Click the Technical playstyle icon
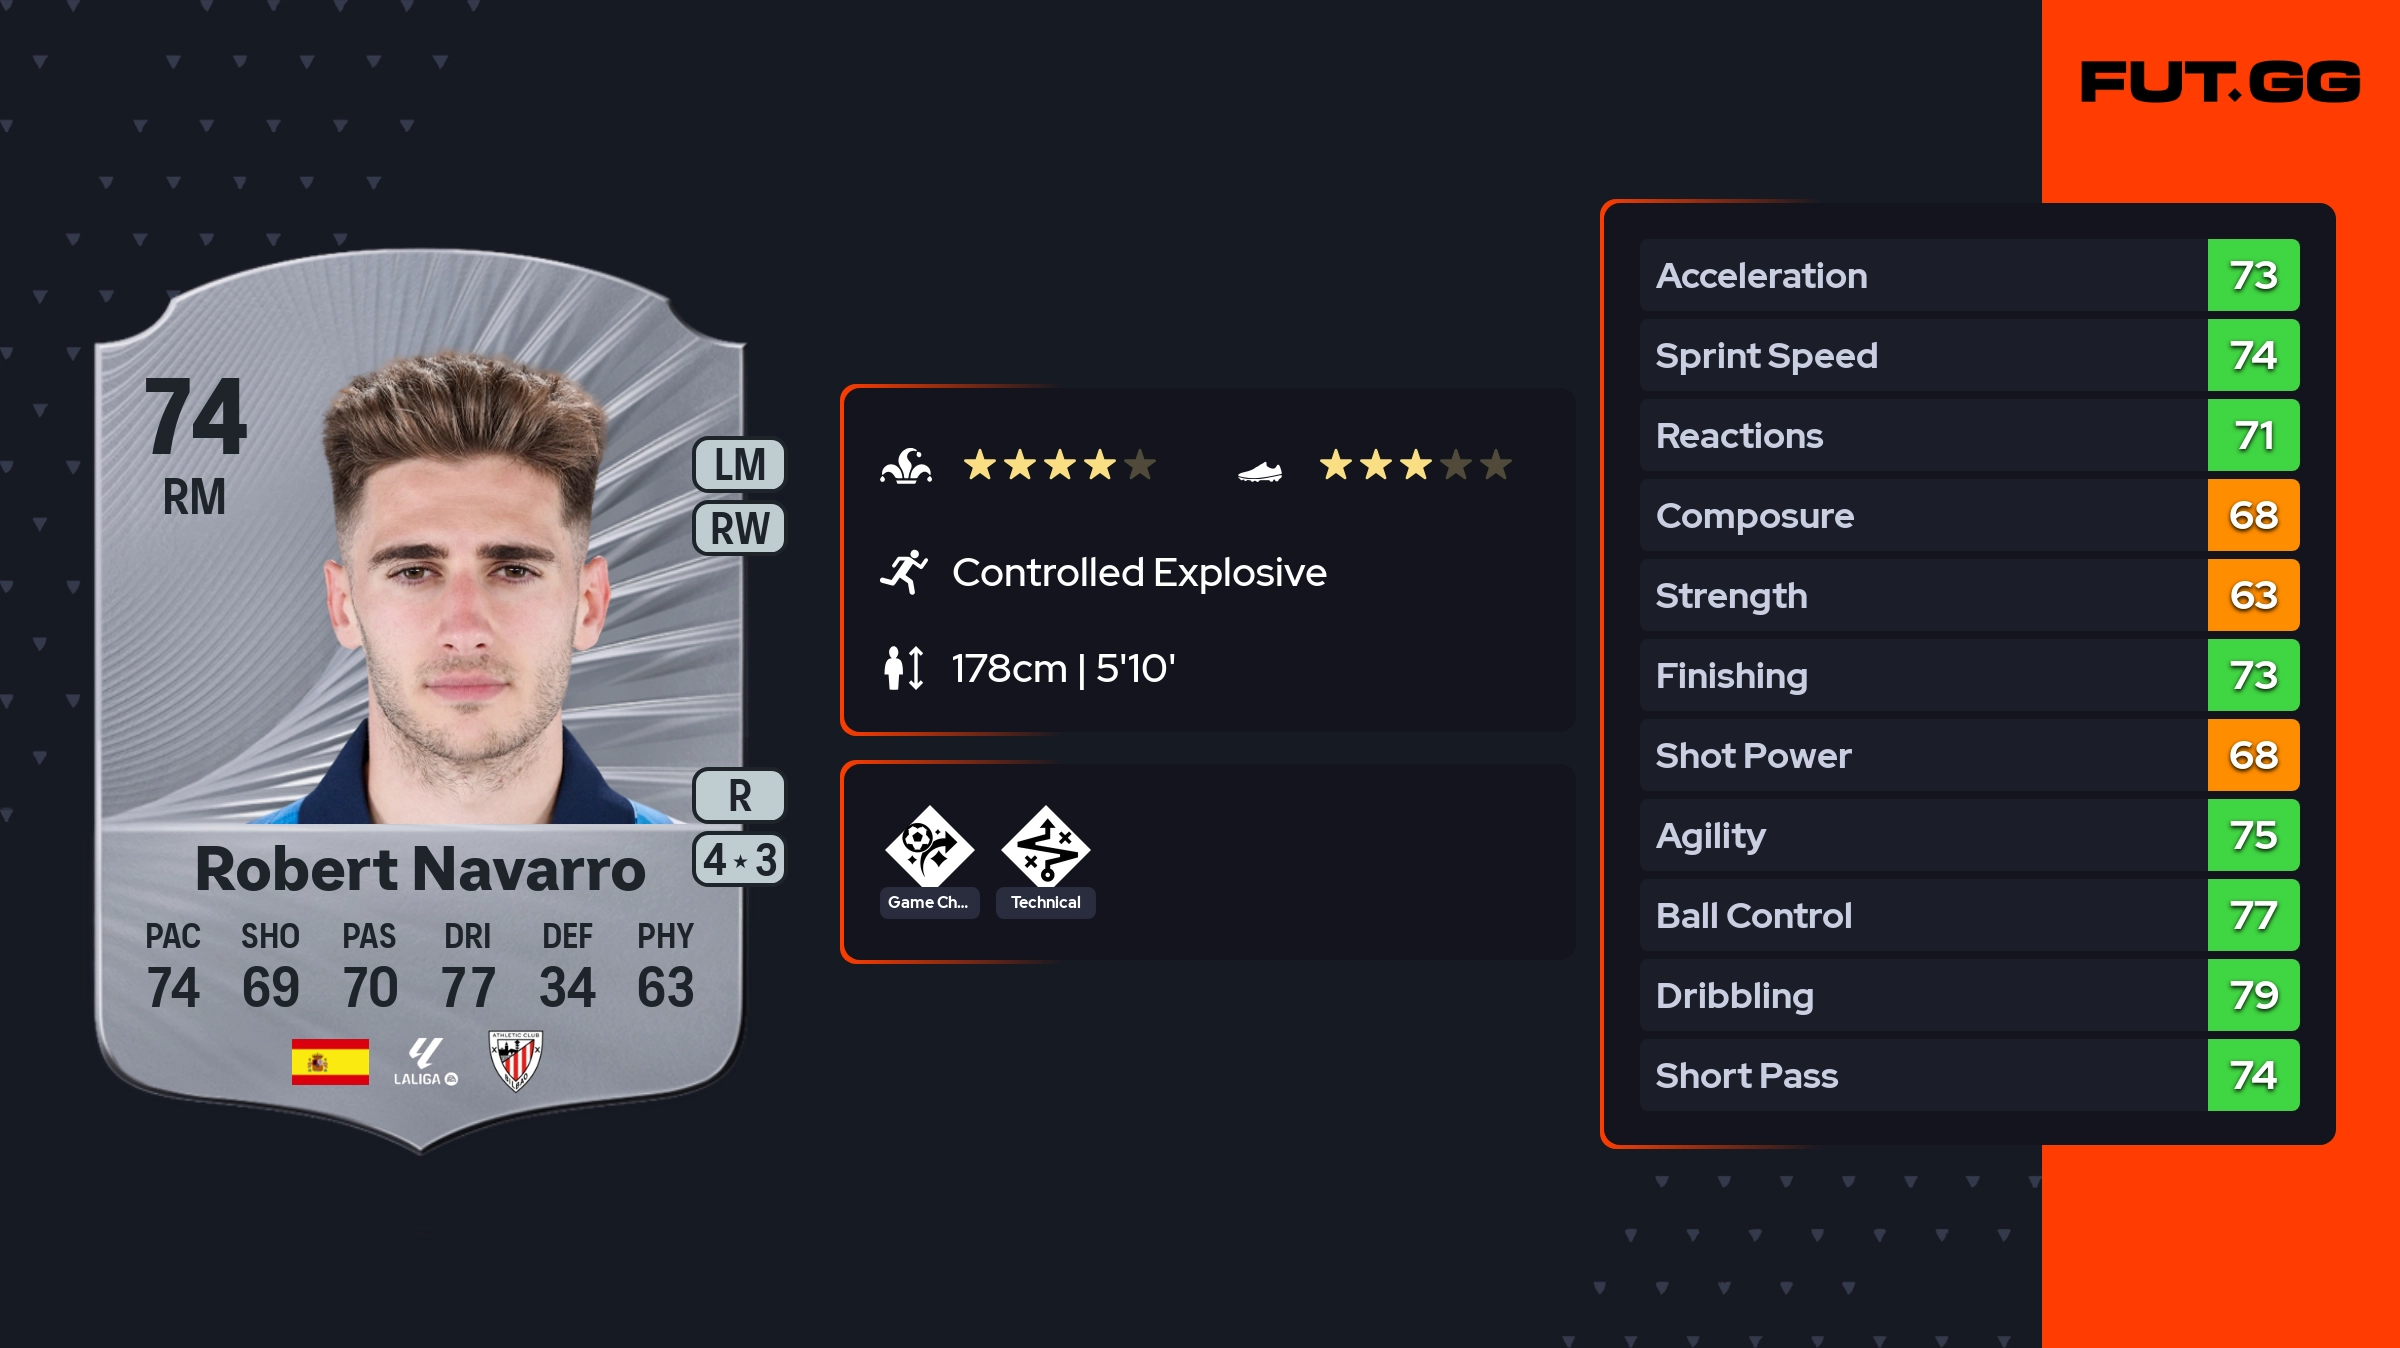Image resolution: width=2400 pixels, height=1348 pixels. pos(1045,846)
